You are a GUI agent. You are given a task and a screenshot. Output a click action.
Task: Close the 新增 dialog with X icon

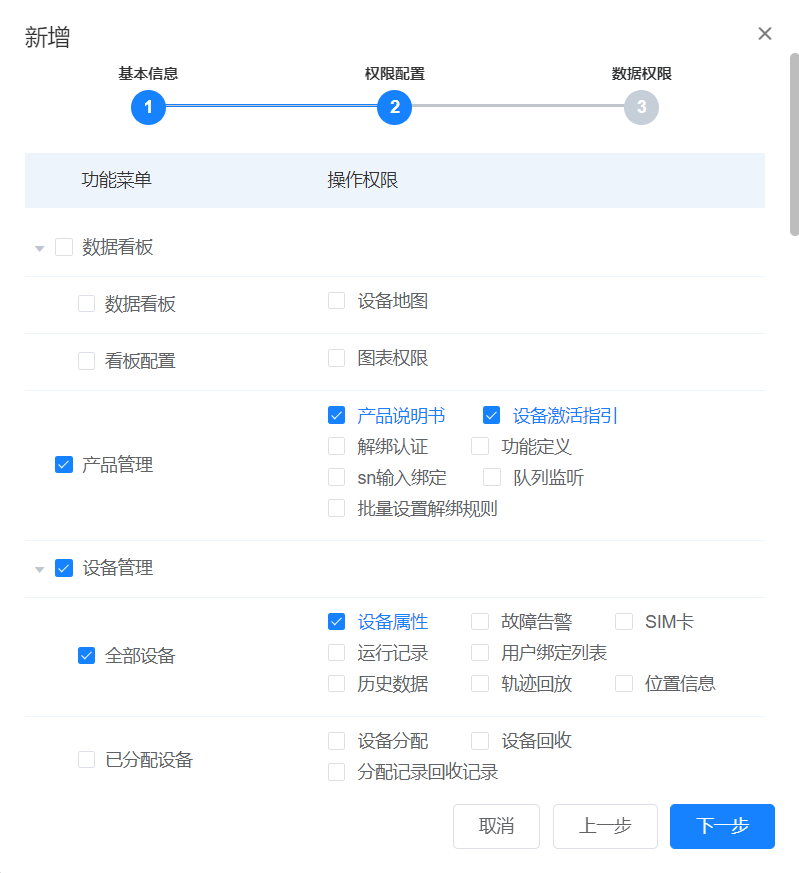(765, 34)
